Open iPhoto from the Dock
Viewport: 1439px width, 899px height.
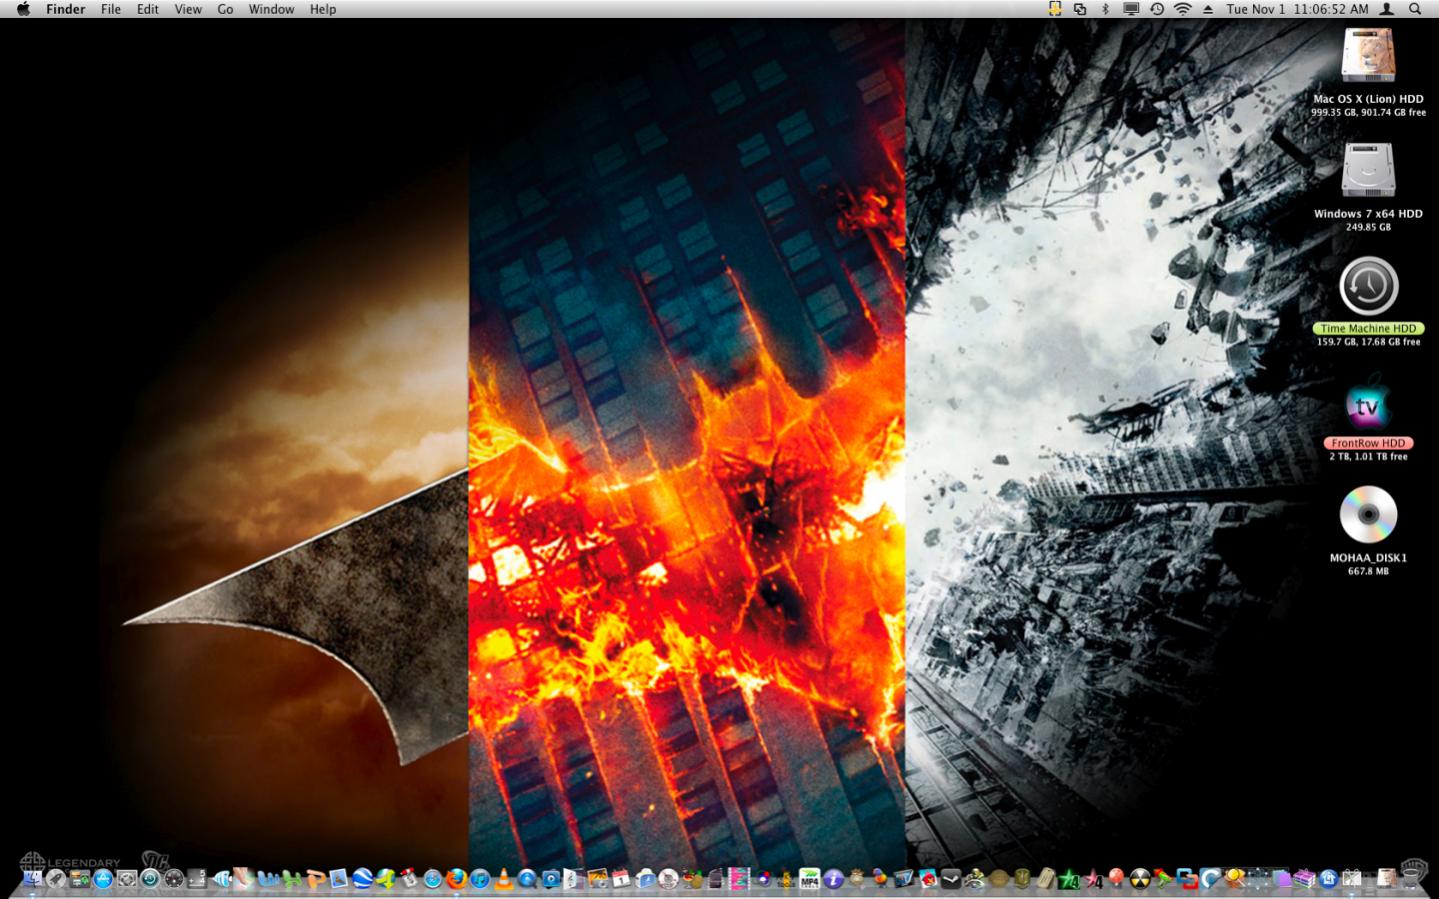click(597, 879)
